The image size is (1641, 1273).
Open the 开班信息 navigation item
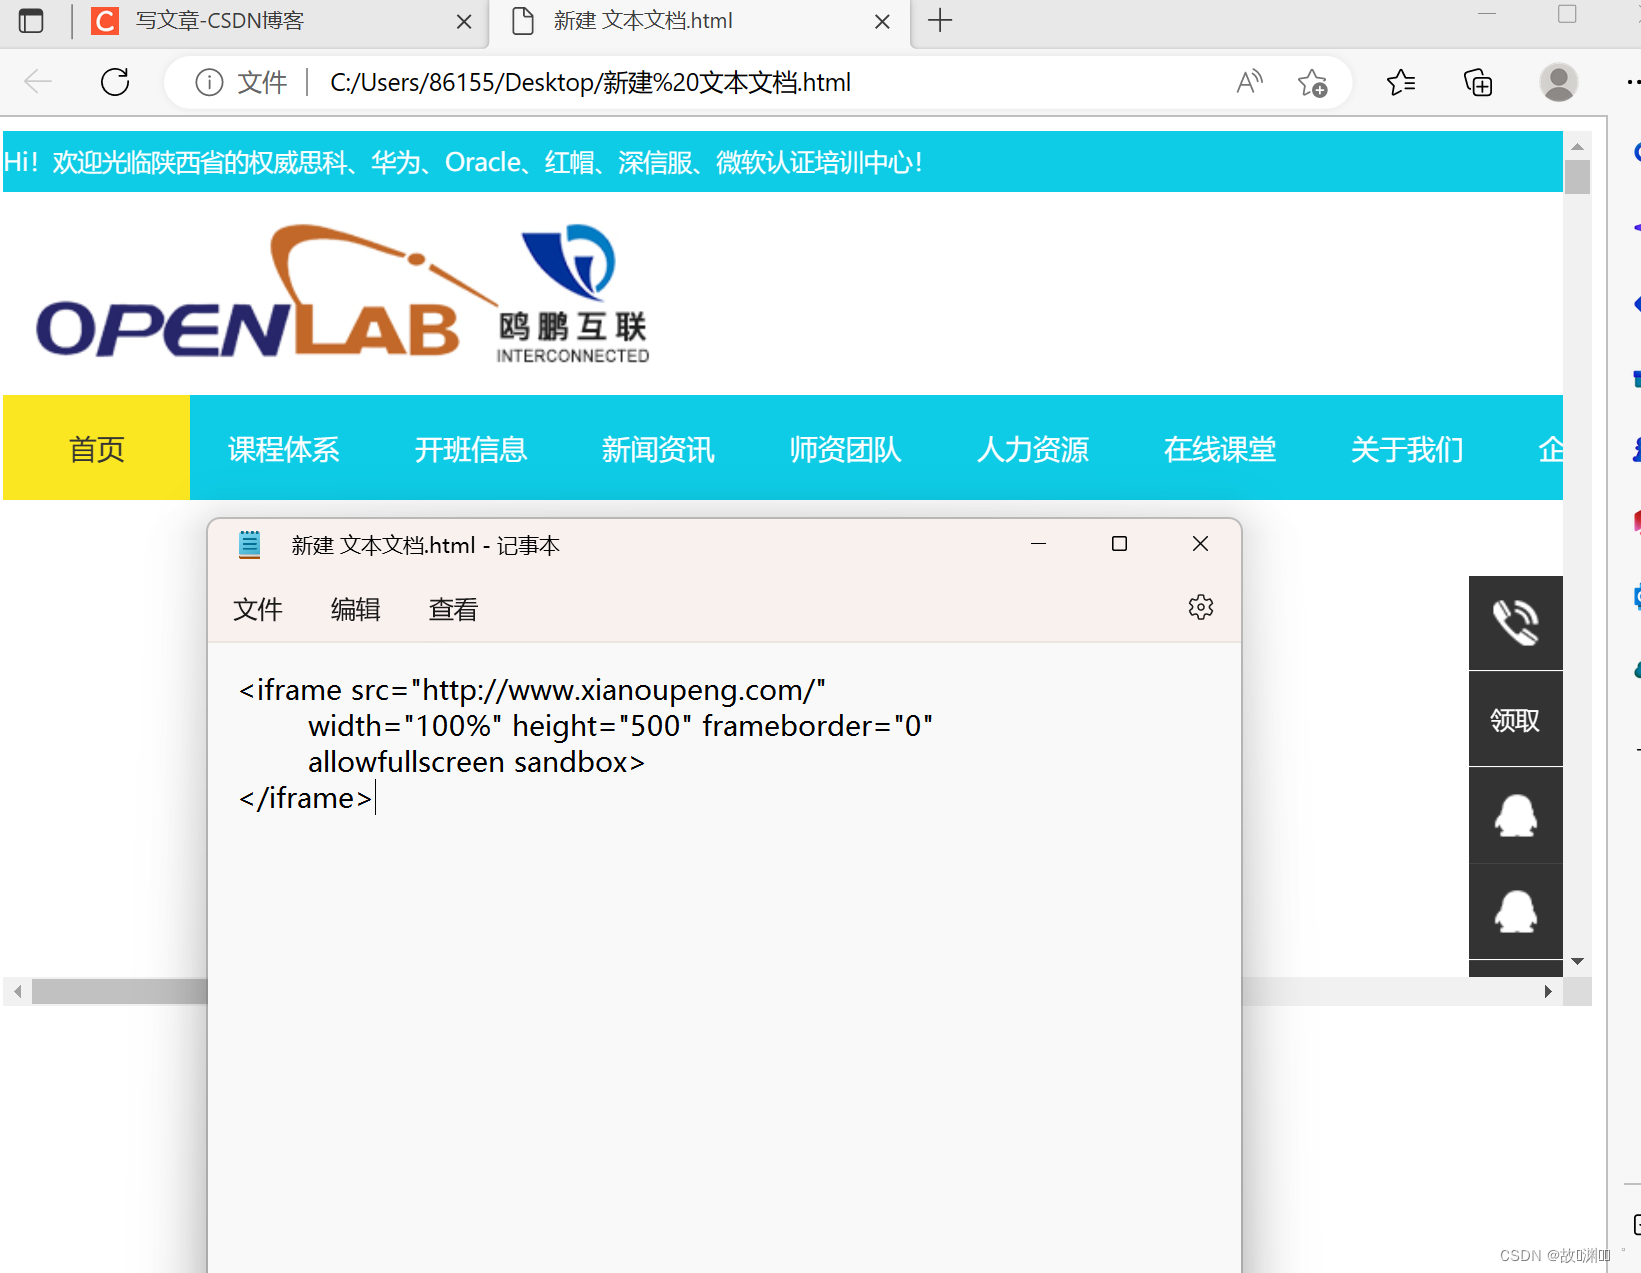coord(471,449)
